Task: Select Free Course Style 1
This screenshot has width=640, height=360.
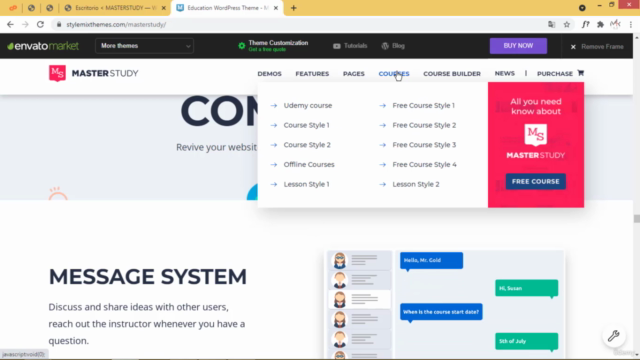Action: (423, 105)
